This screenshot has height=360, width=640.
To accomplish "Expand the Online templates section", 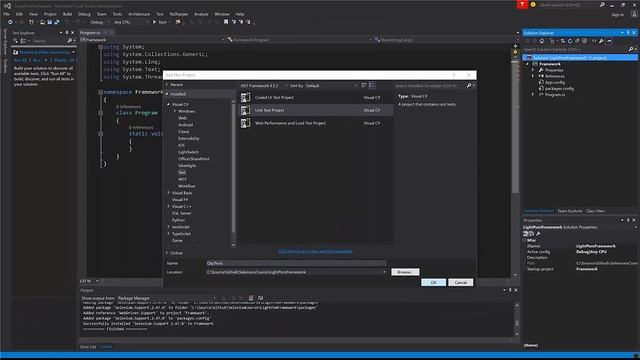I will [x=167, y=253].
